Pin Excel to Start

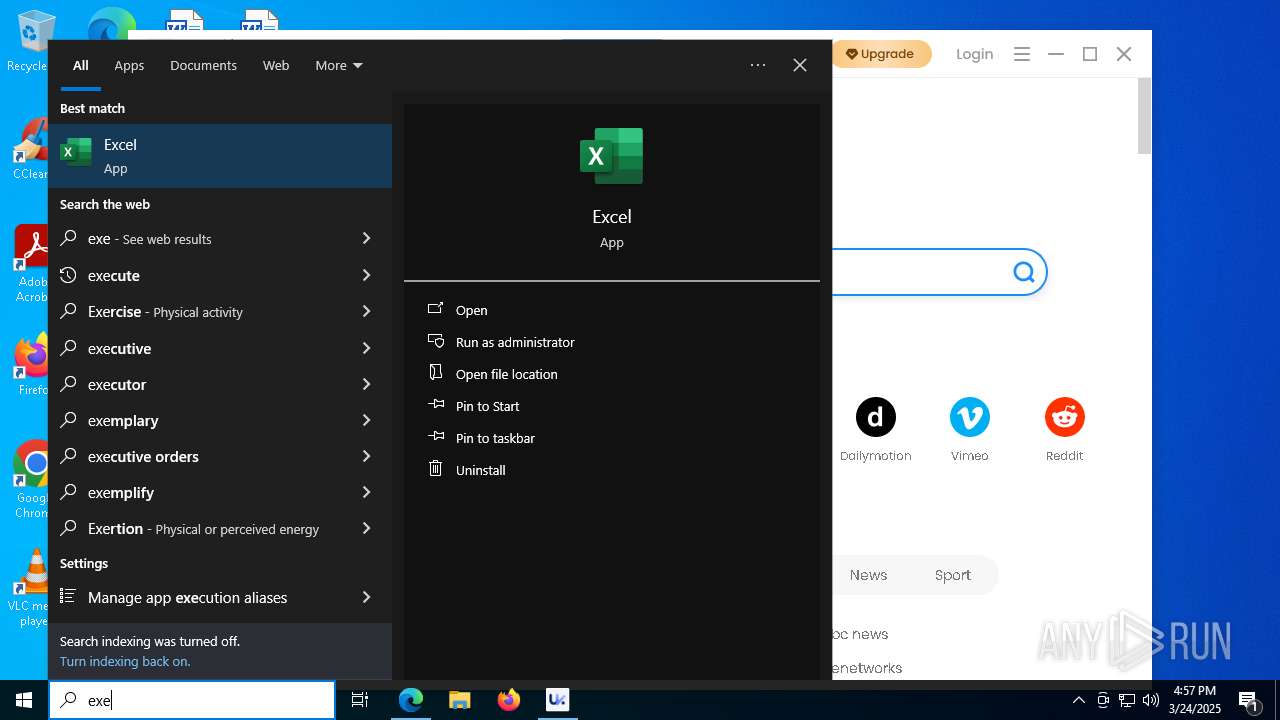(x=487, y=406)
